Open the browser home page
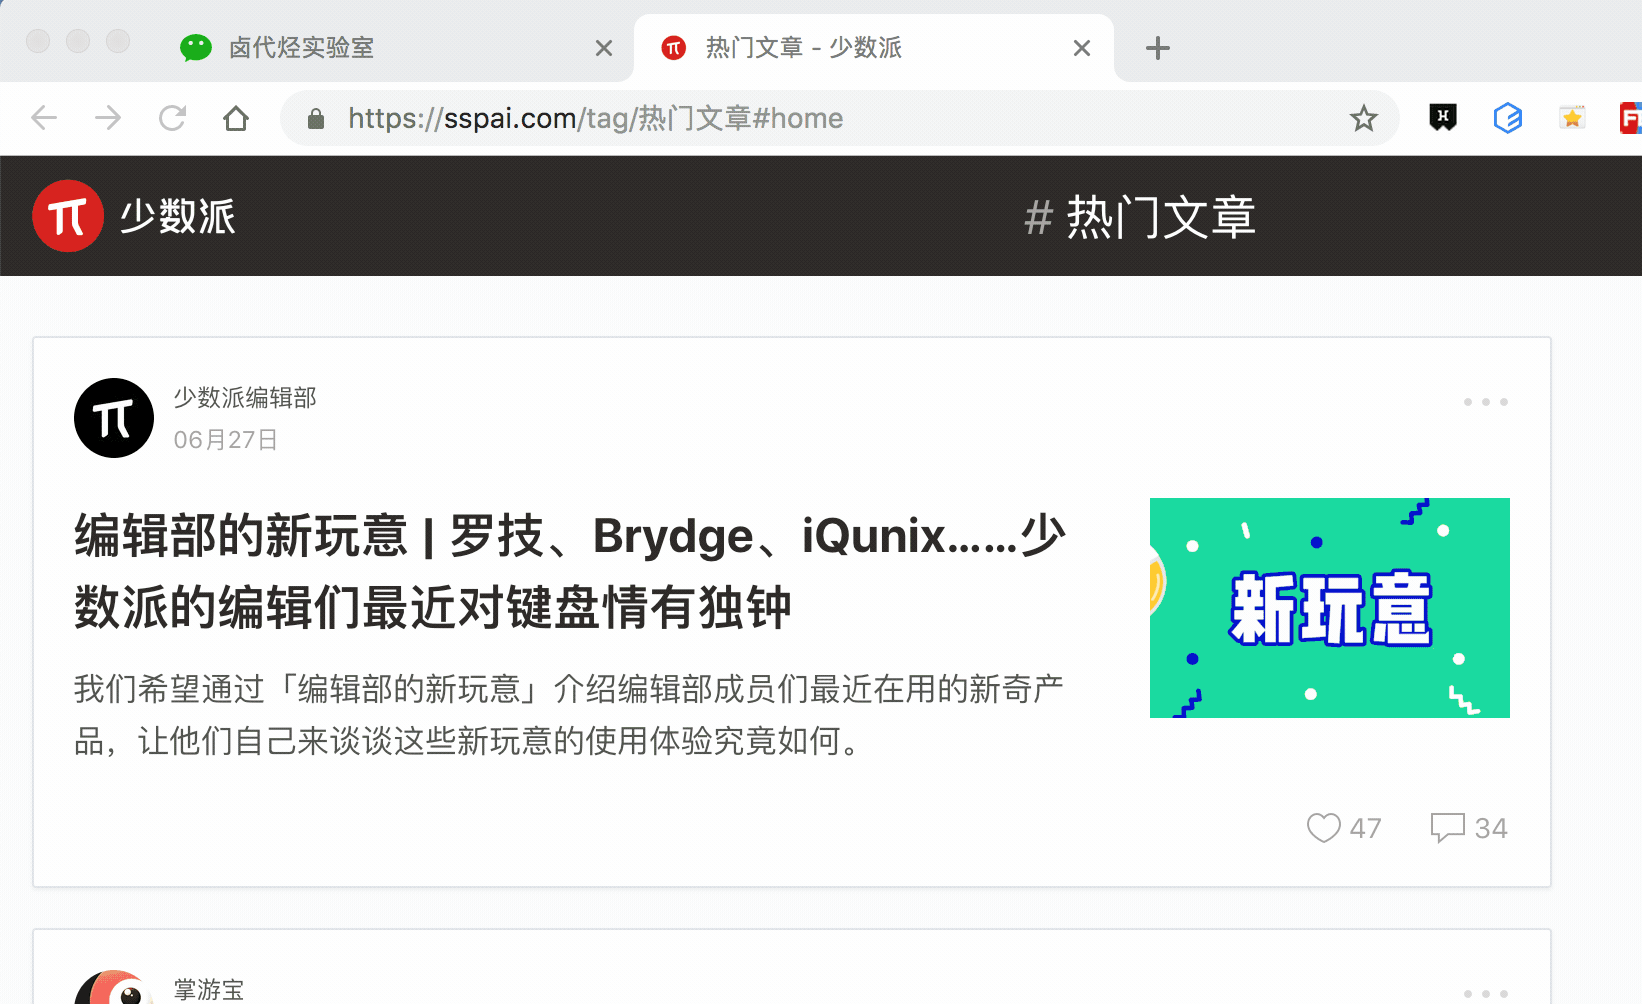 pyautogui.click(x=236, y=118)
